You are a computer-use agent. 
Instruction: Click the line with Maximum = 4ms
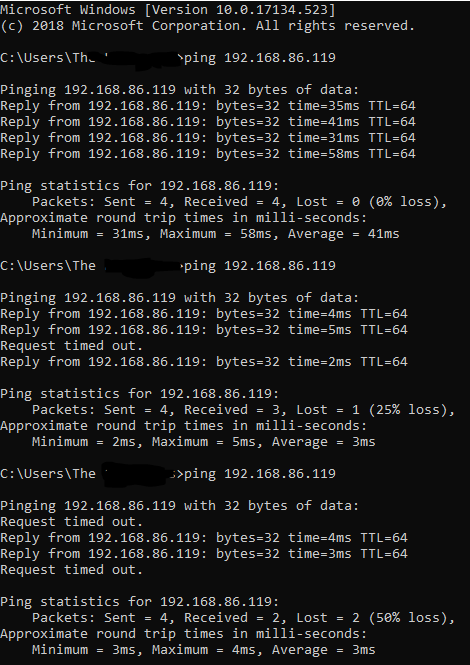204,650
